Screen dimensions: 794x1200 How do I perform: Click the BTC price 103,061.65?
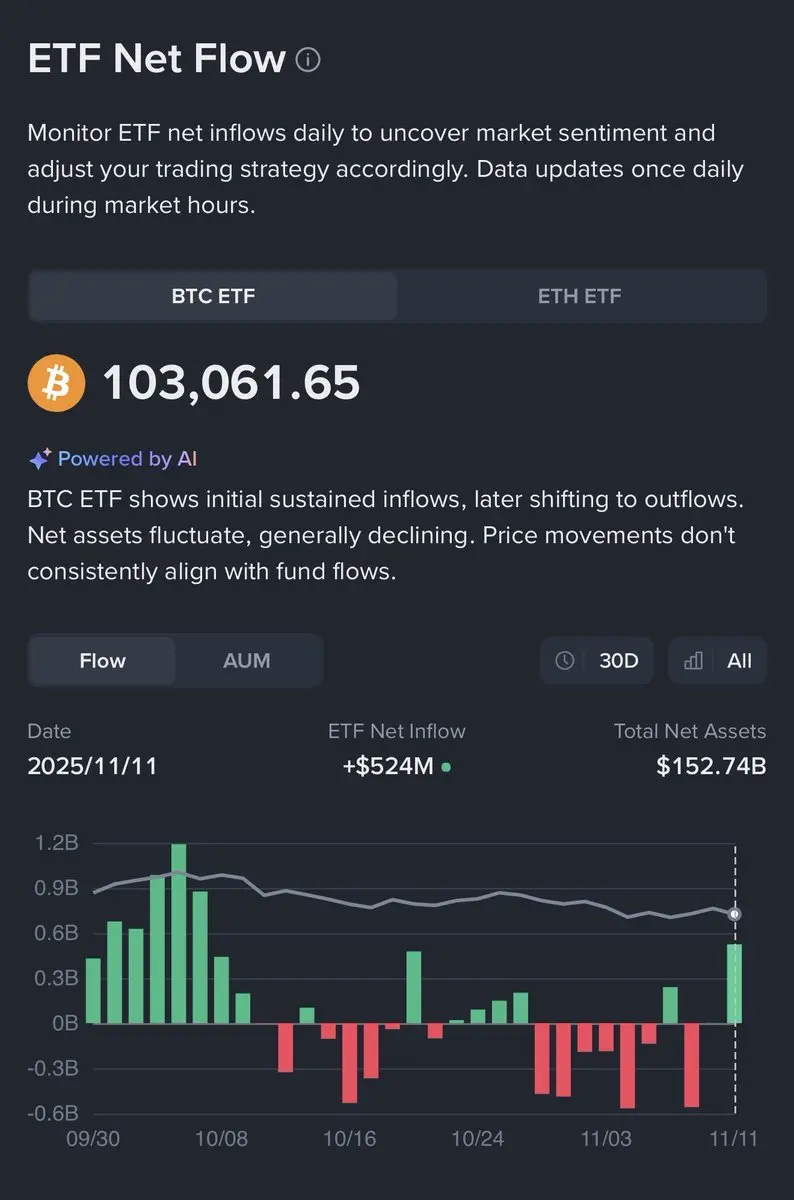(231, 382)
